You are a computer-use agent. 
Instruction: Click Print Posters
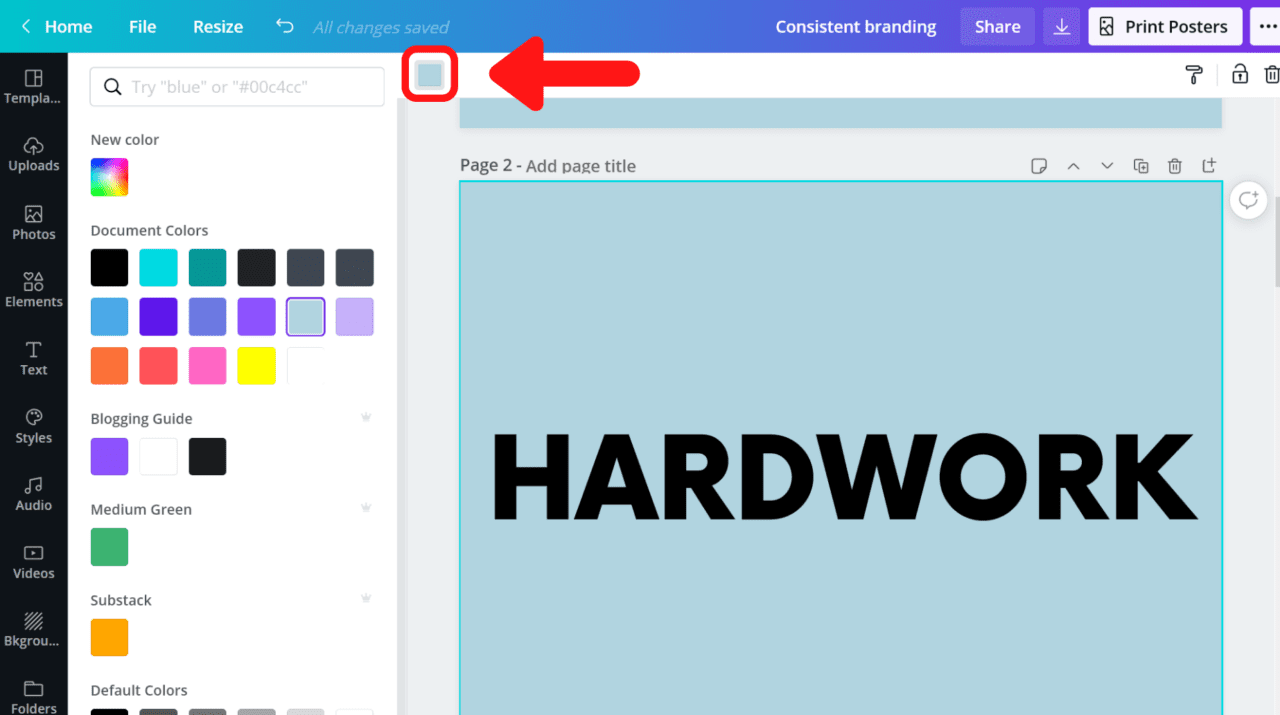tap(1165, 26)
